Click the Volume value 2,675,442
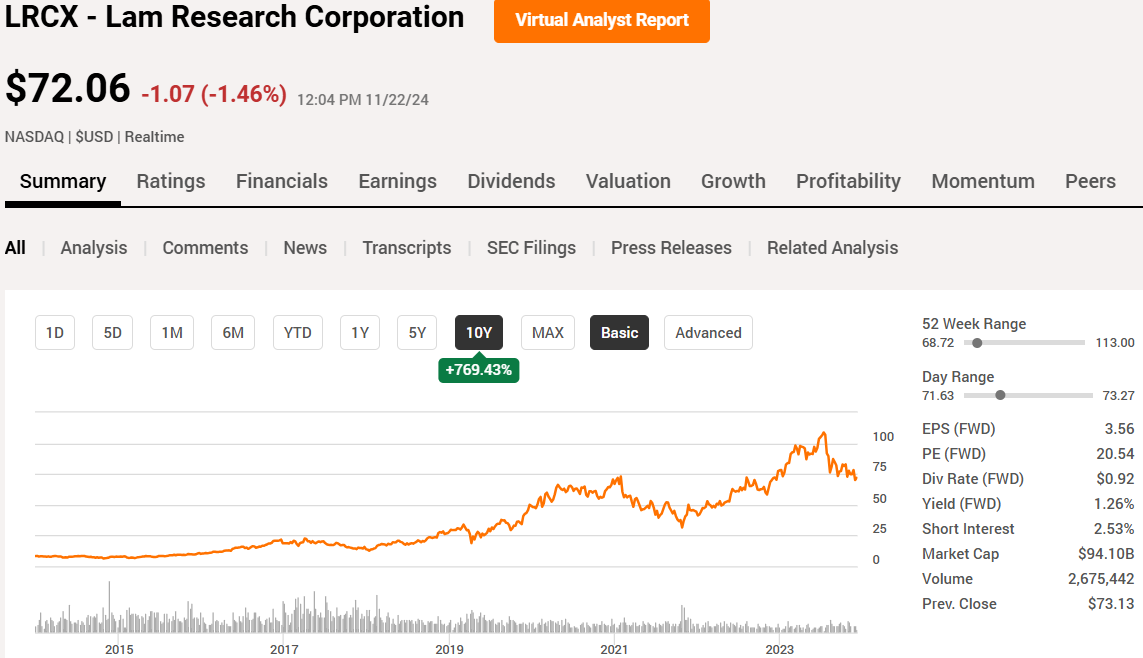Image resolution: width=1143 pixels, height=658 pixels. 1101,579
